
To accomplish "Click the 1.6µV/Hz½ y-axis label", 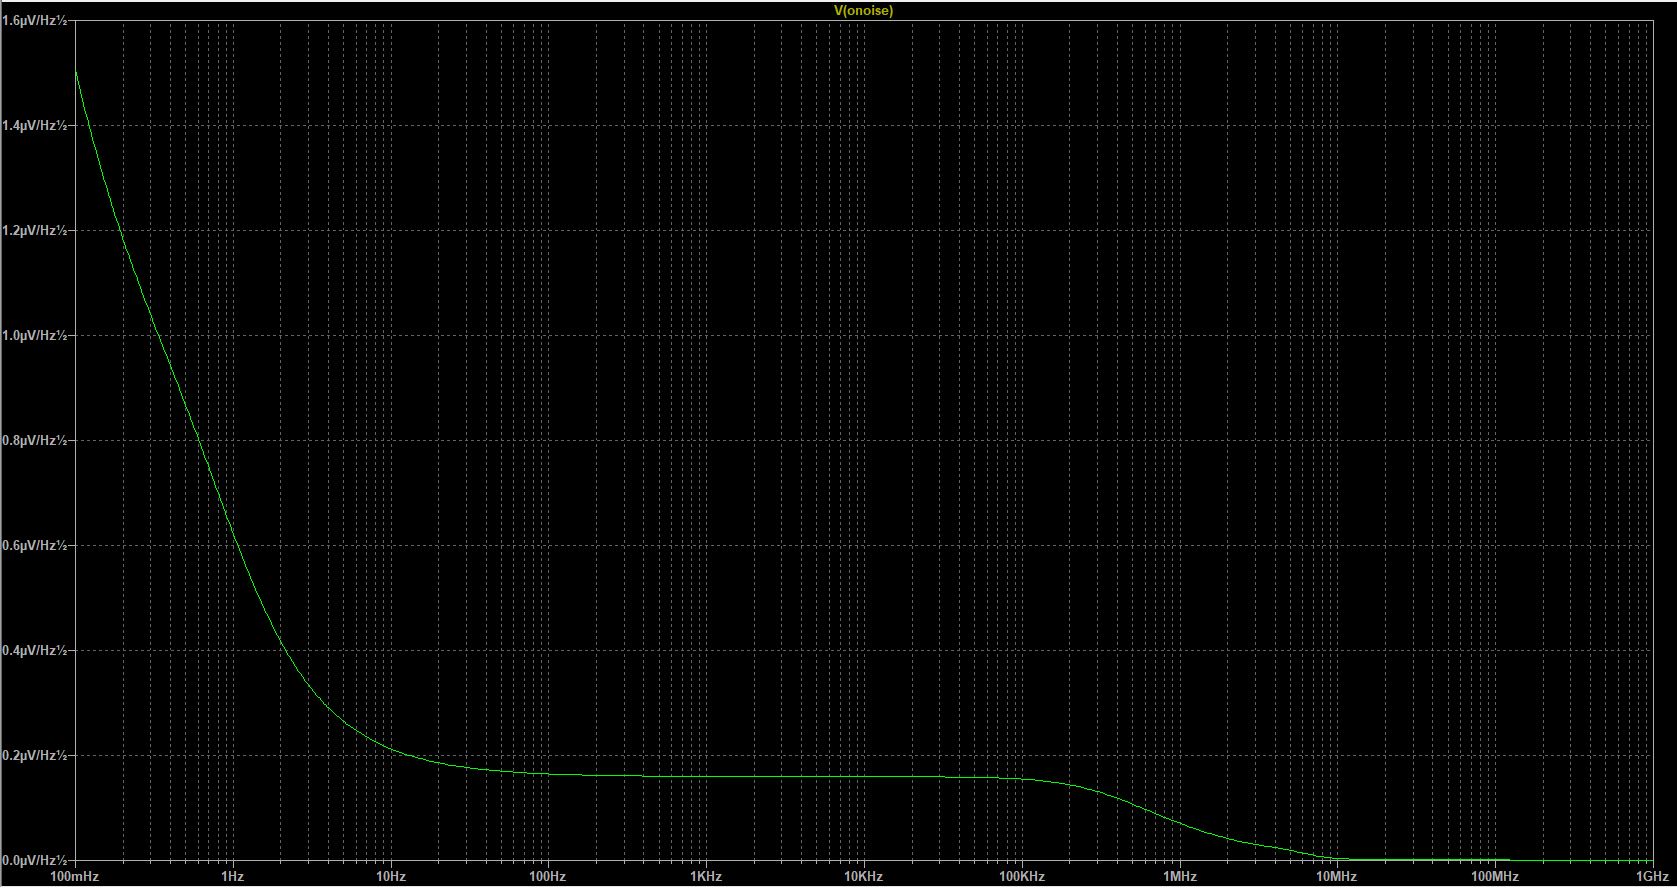I will (x=35, y=20).
